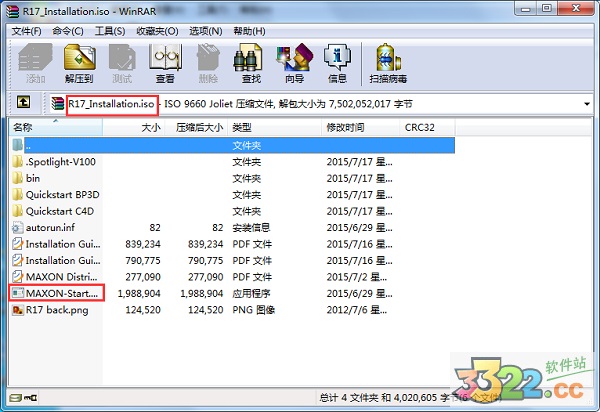Image resolution: width=600 pixels, height=412 pixels.
Task: Close the WinRAR window
Action: click(576, 8)
